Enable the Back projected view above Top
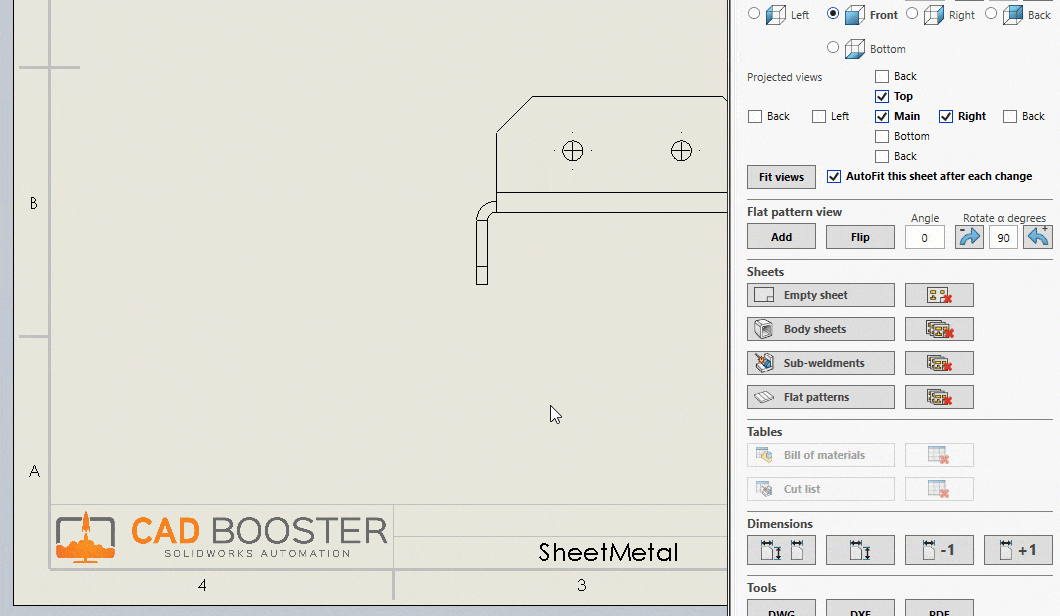Viewport: 1060px width, 616px height. (882, 76)
